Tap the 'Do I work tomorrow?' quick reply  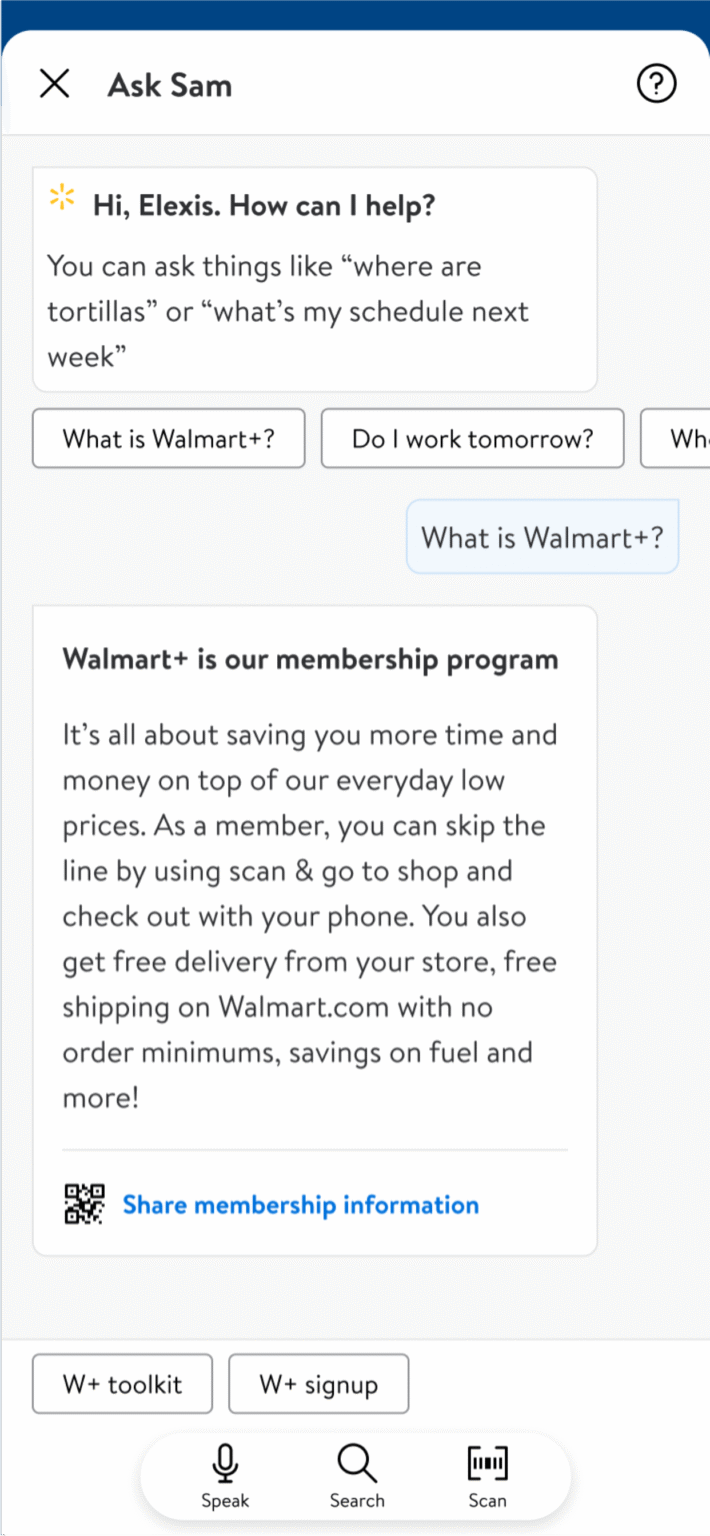pyautogui.click(x=472, y=438)
